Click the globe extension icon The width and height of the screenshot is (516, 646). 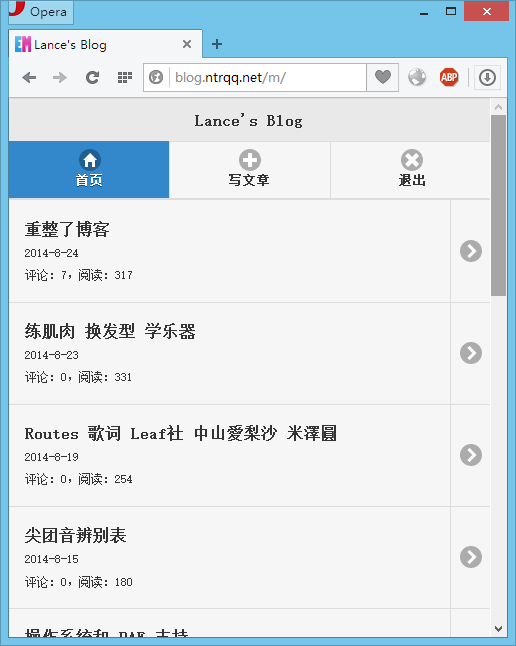(x=417, y=77)
